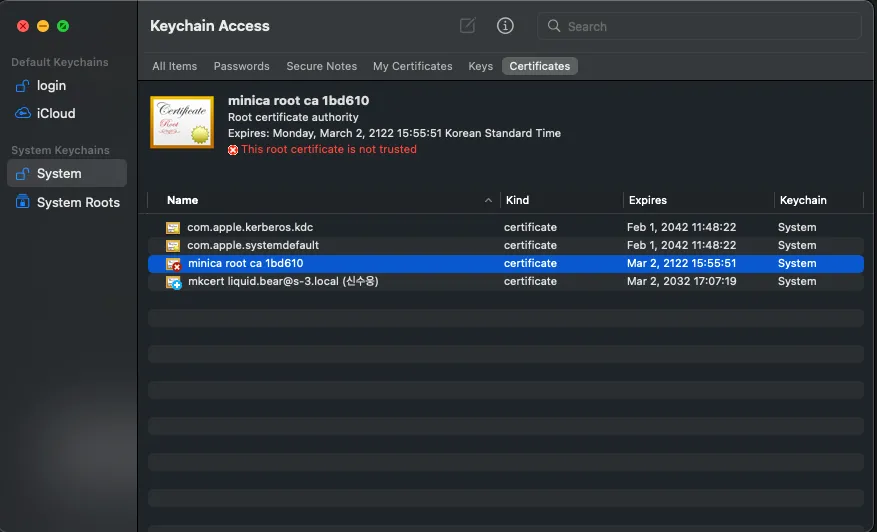Click the magnifier icon in search field
This screenshot has width=877, height=532.
pyautogui.click(x=554, y=26)
